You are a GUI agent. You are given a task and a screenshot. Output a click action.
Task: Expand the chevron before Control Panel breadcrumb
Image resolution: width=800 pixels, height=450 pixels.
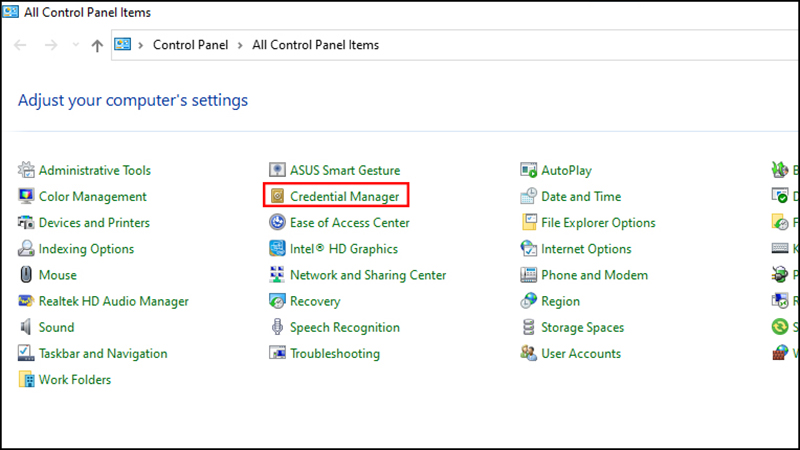(141, 45)
